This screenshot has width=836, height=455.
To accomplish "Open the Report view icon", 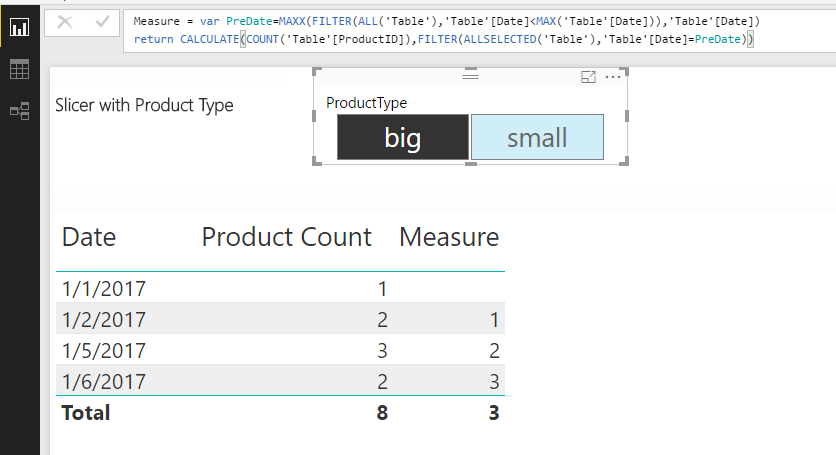I will coord(19,27).
